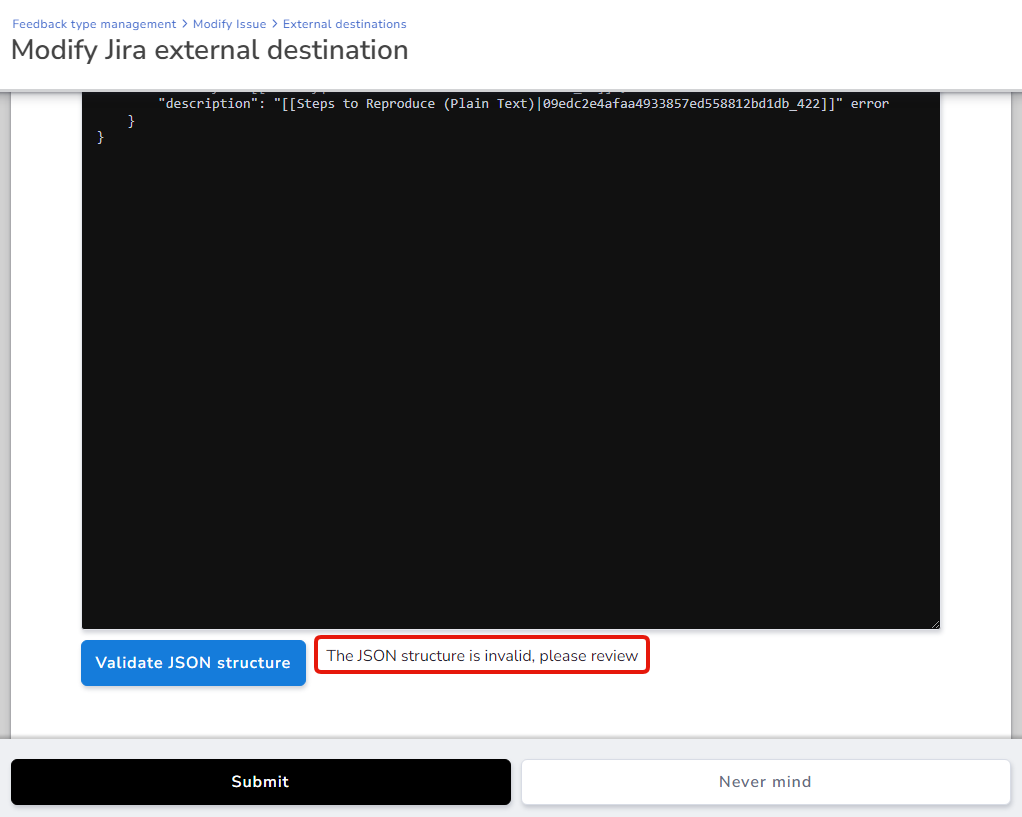
Task: Click the "description" JSON line text
Action: 523,104
